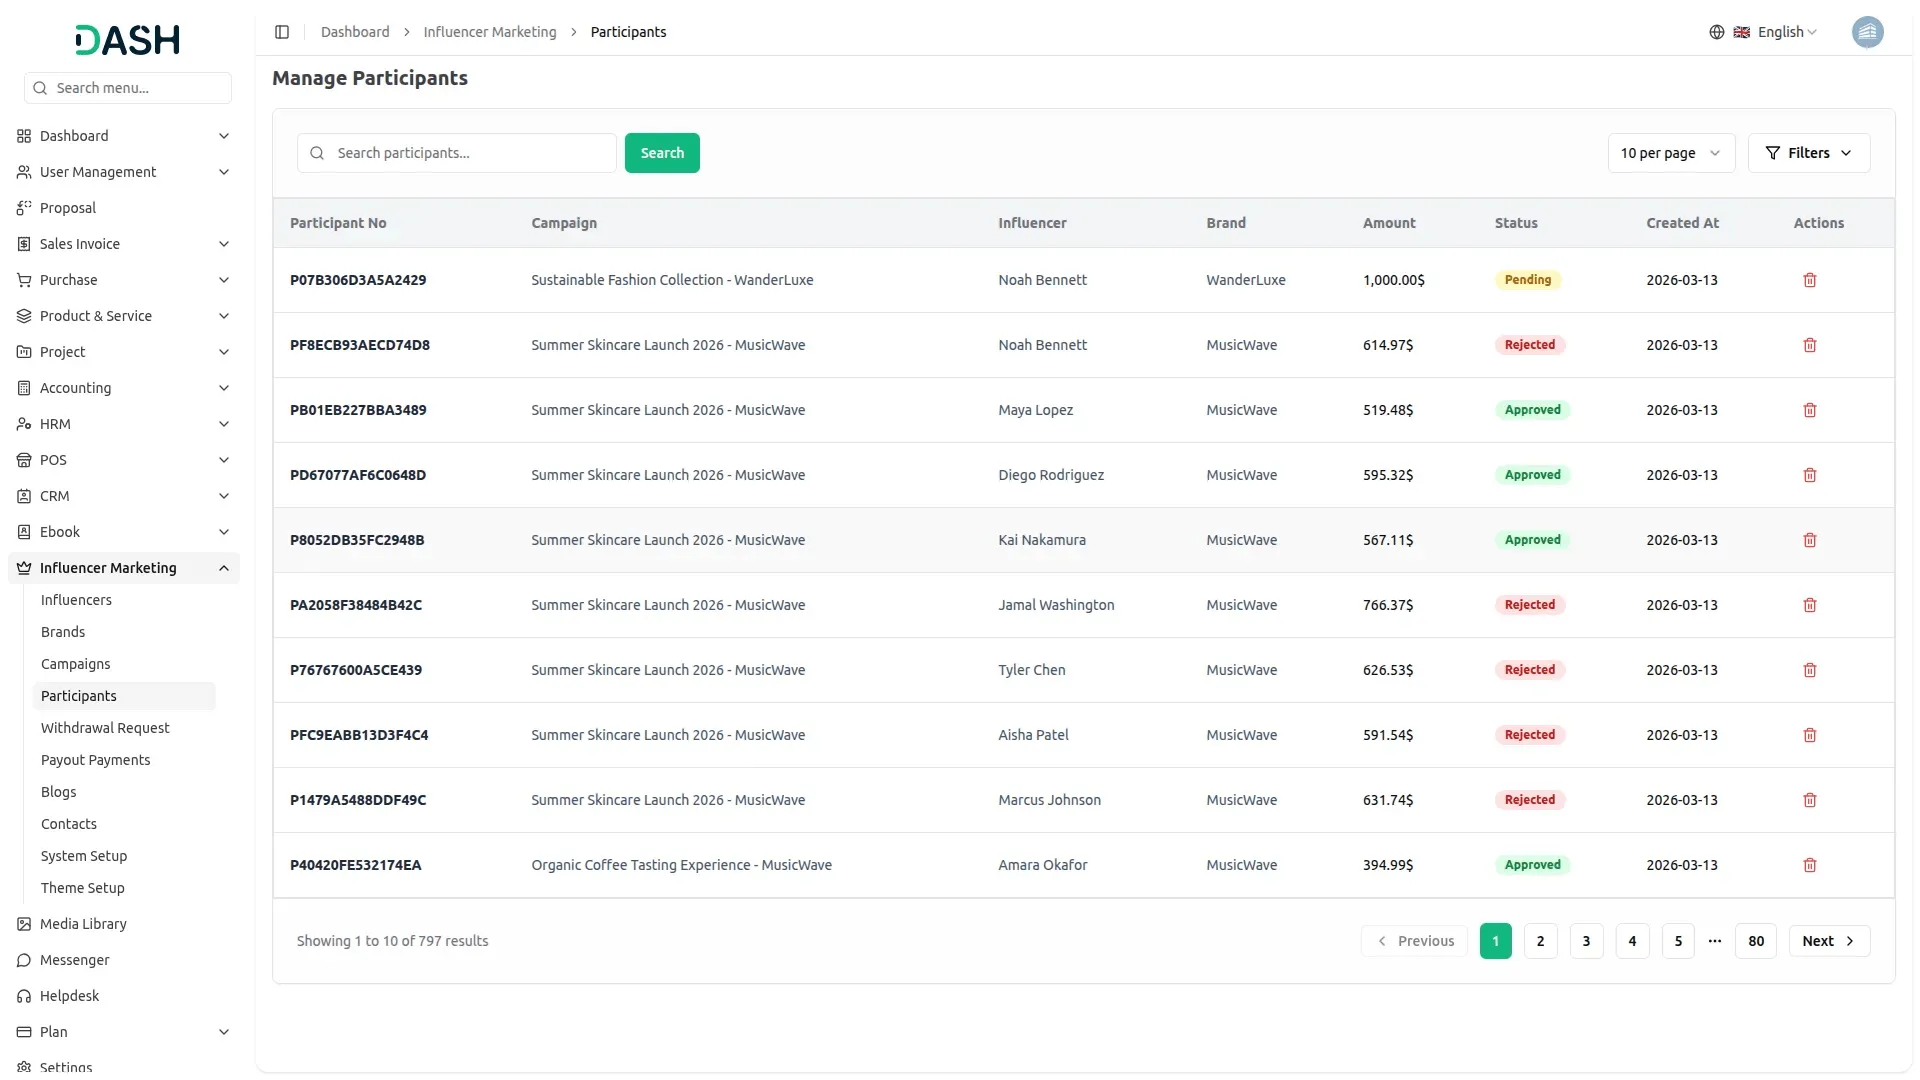This screenshot has height=1080, width=1920.
Task: Click Influencer Marketing breadcrumb link
Action: pyautogui.click(x=490, y=32)
